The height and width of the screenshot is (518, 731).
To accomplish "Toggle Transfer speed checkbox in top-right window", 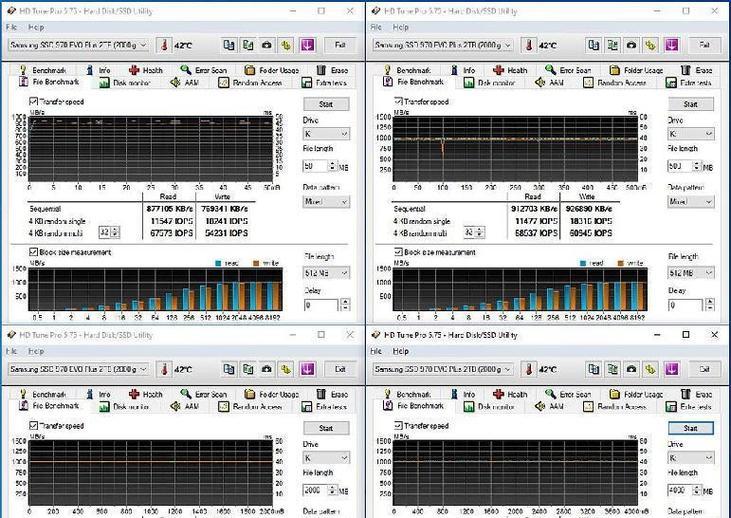I will point(398,101).
